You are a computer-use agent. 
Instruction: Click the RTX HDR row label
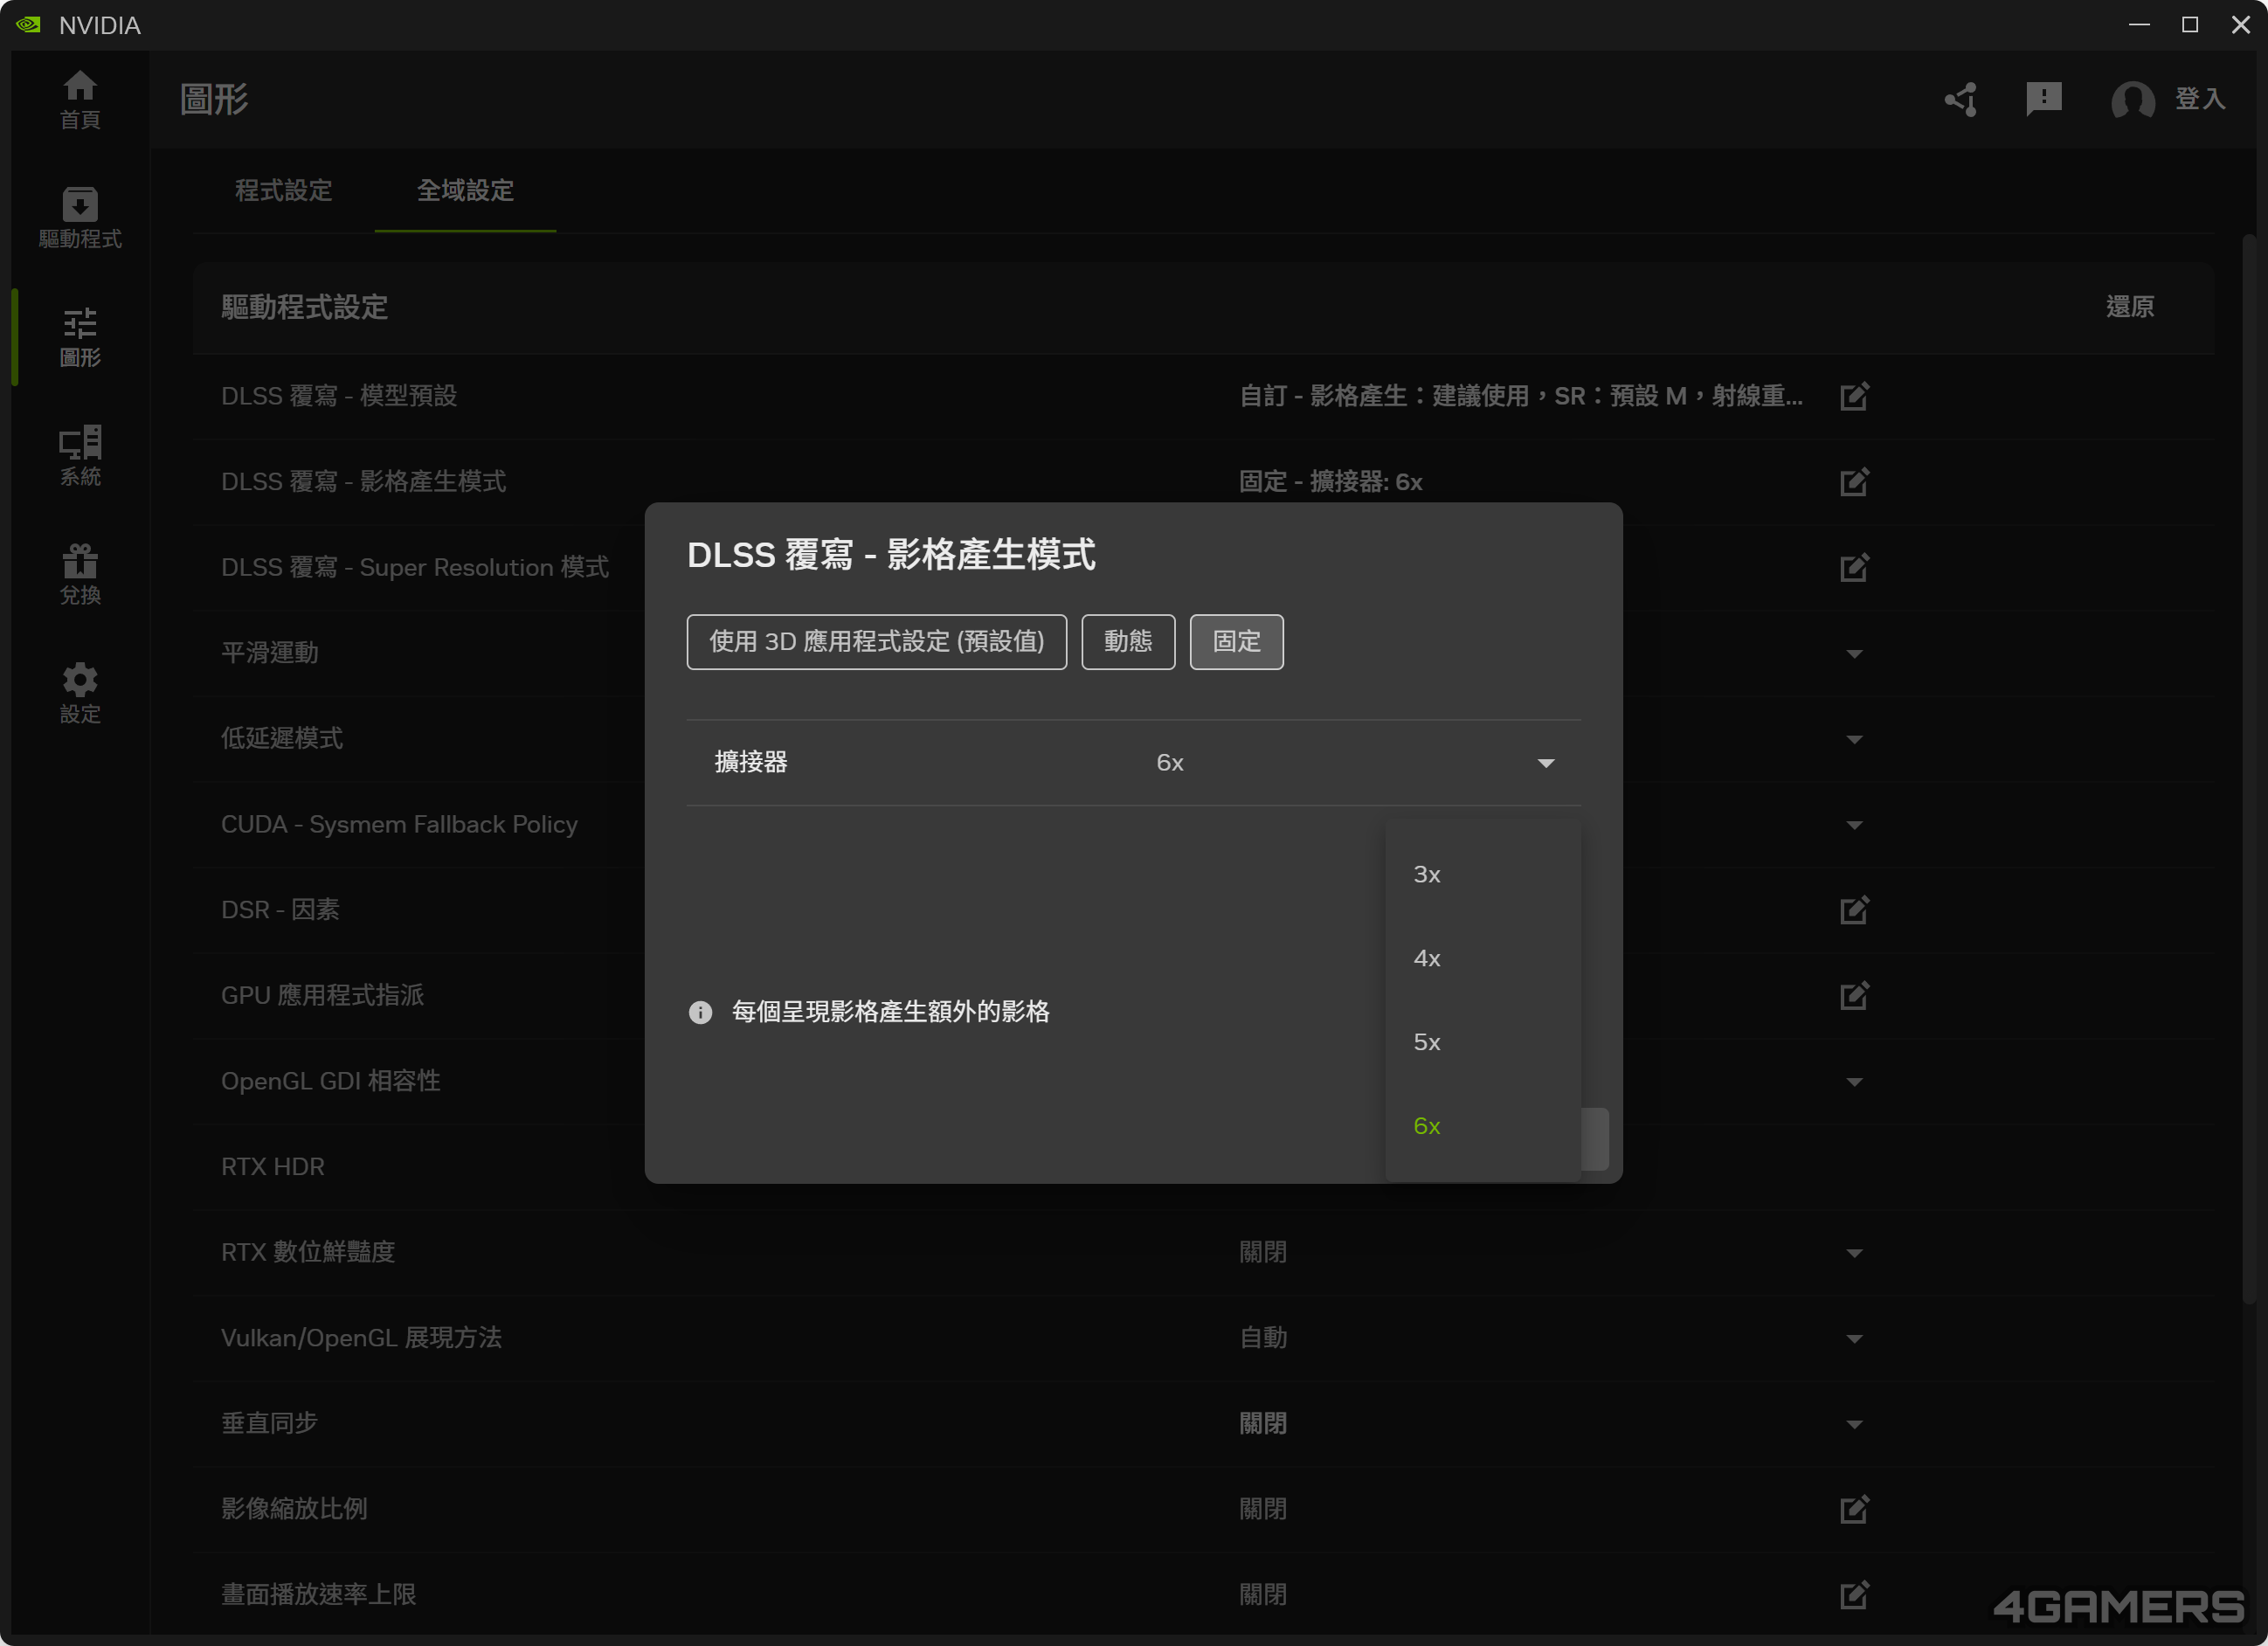click(x=272, y=1167)
